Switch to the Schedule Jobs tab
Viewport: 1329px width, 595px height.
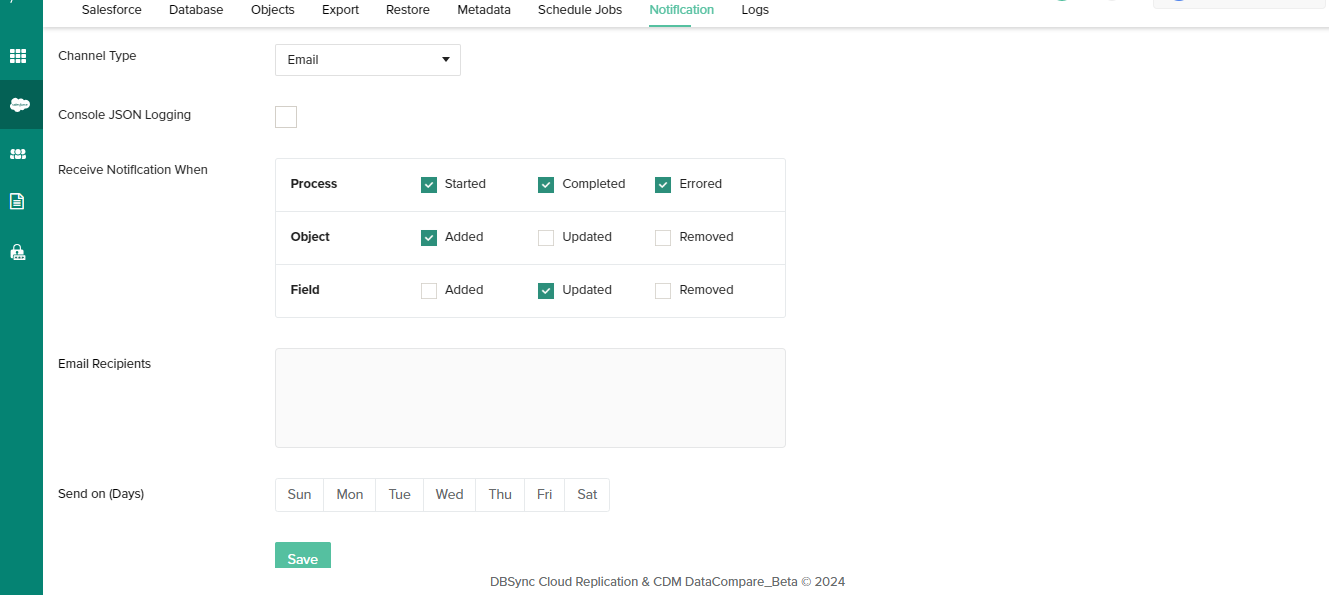pyautogui.click(x=580, y=10)
